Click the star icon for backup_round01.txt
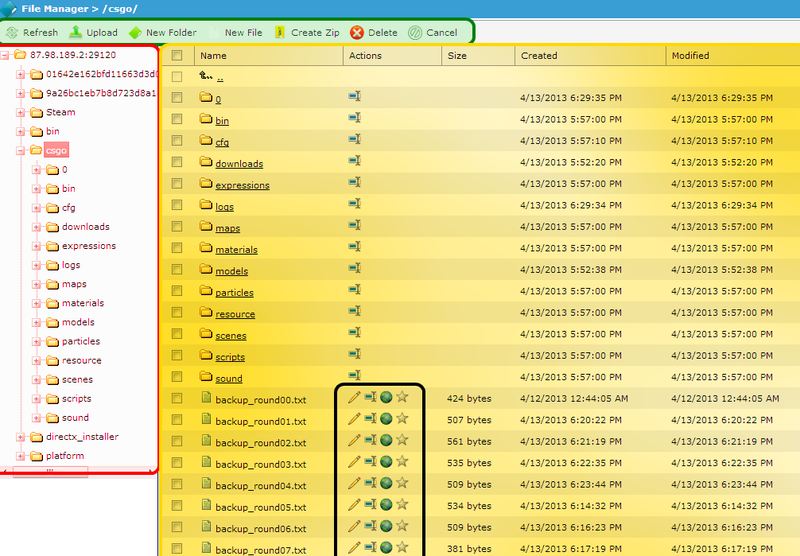800x556 pixels. (402, 418)
